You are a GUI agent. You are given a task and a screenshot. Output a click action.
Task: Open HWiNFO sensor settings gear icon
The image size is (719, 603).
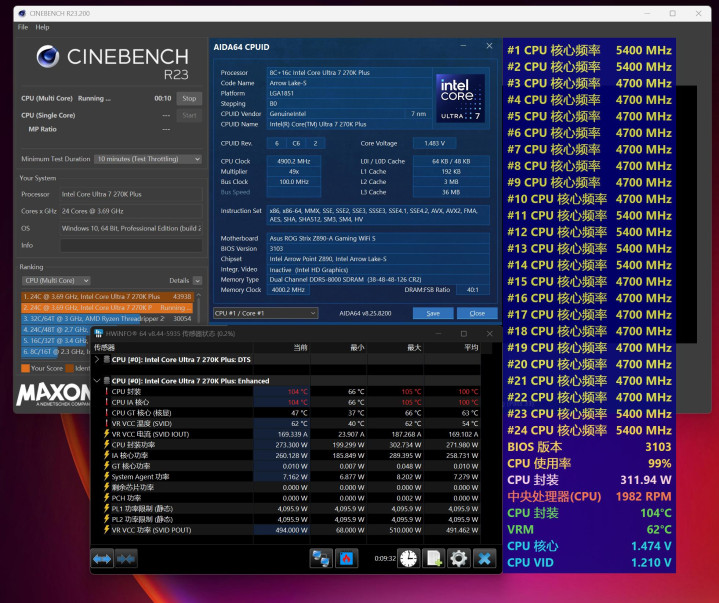coord(459,558)
